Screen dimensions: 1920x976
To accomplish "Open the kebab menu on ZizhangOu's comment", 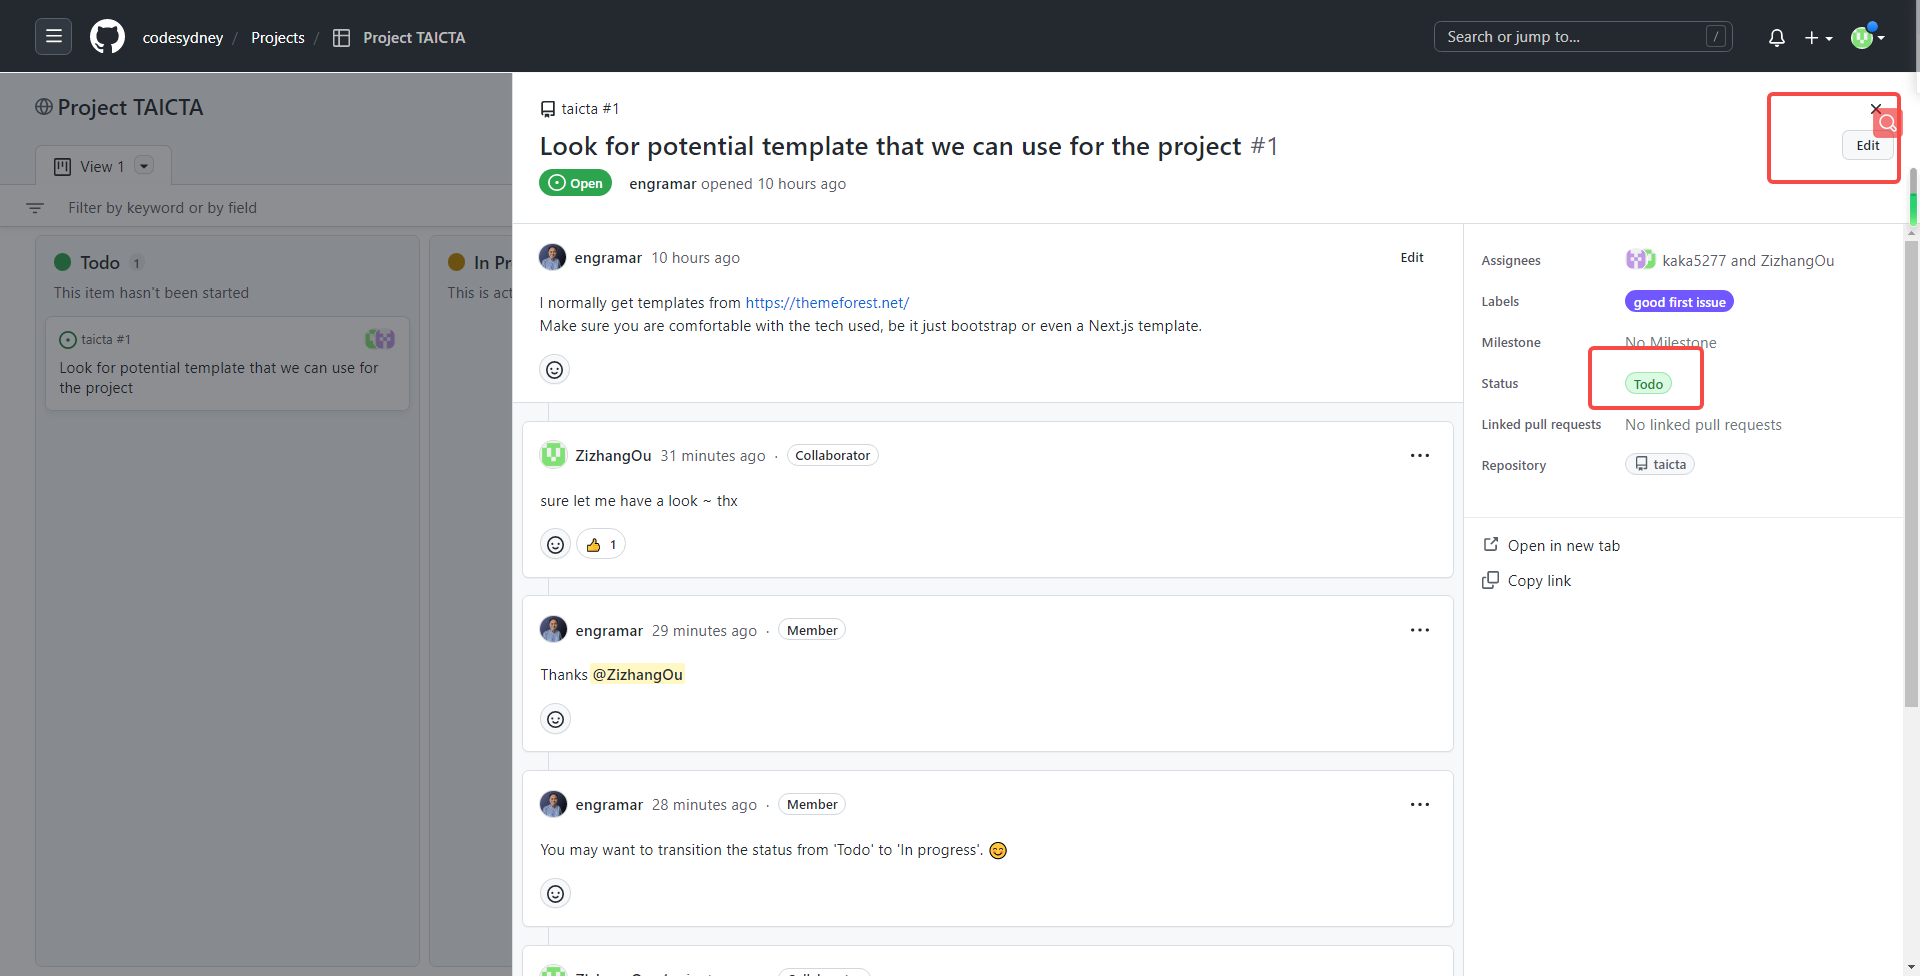I will click(x=1420, y=455).
